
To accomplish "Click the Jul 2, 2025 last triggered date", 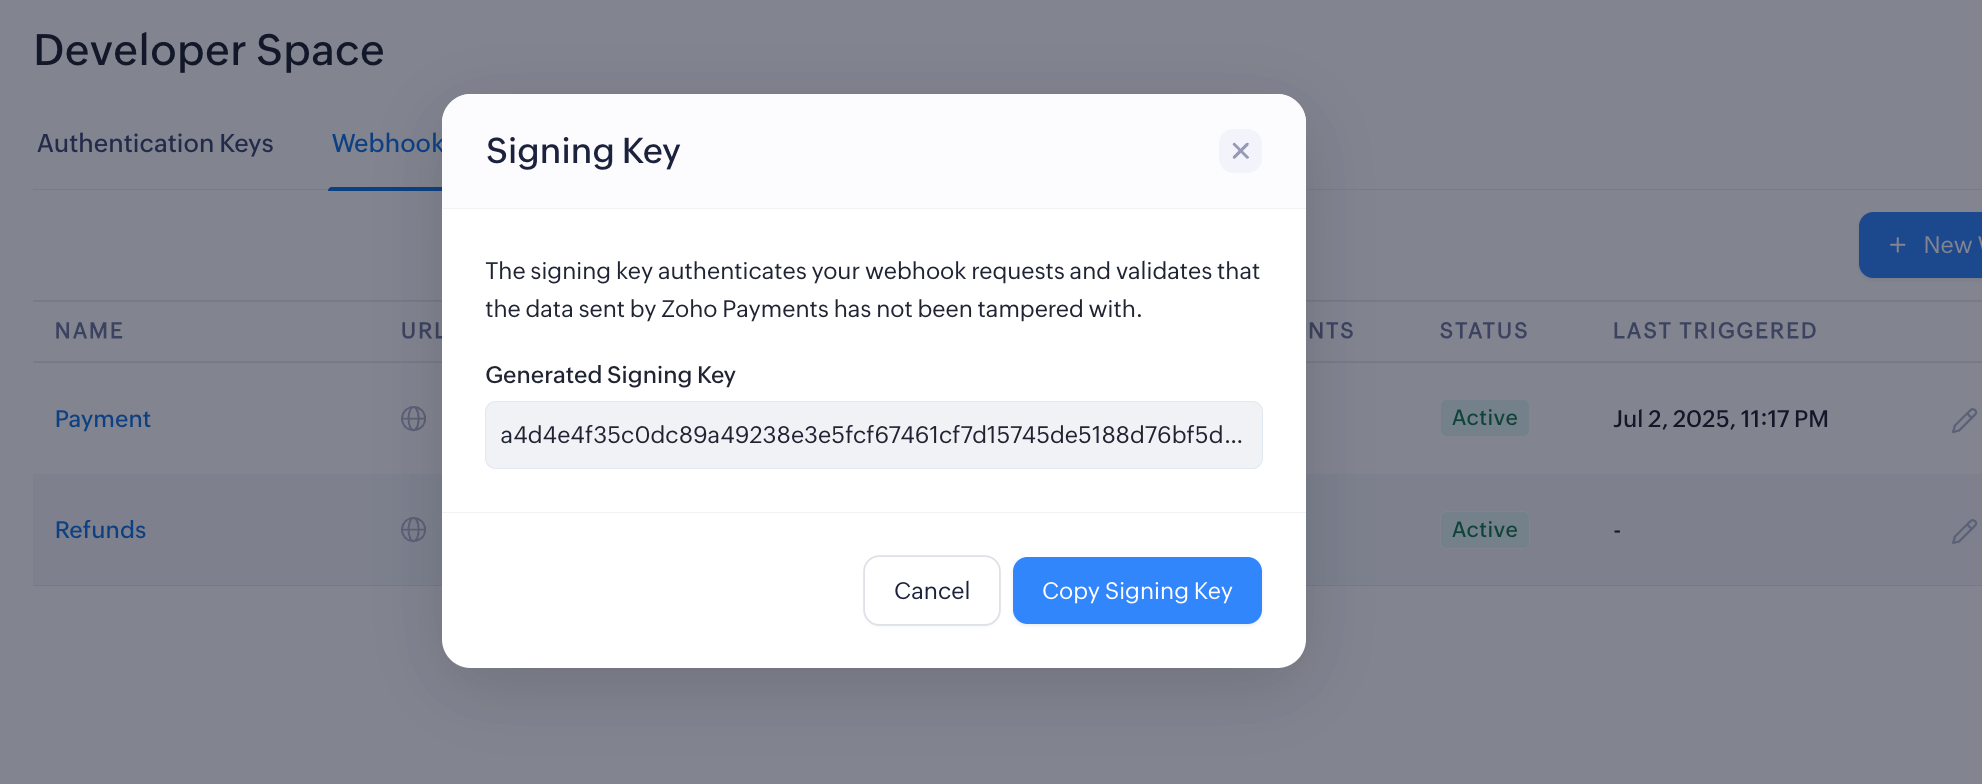I will pos(1720,419).
